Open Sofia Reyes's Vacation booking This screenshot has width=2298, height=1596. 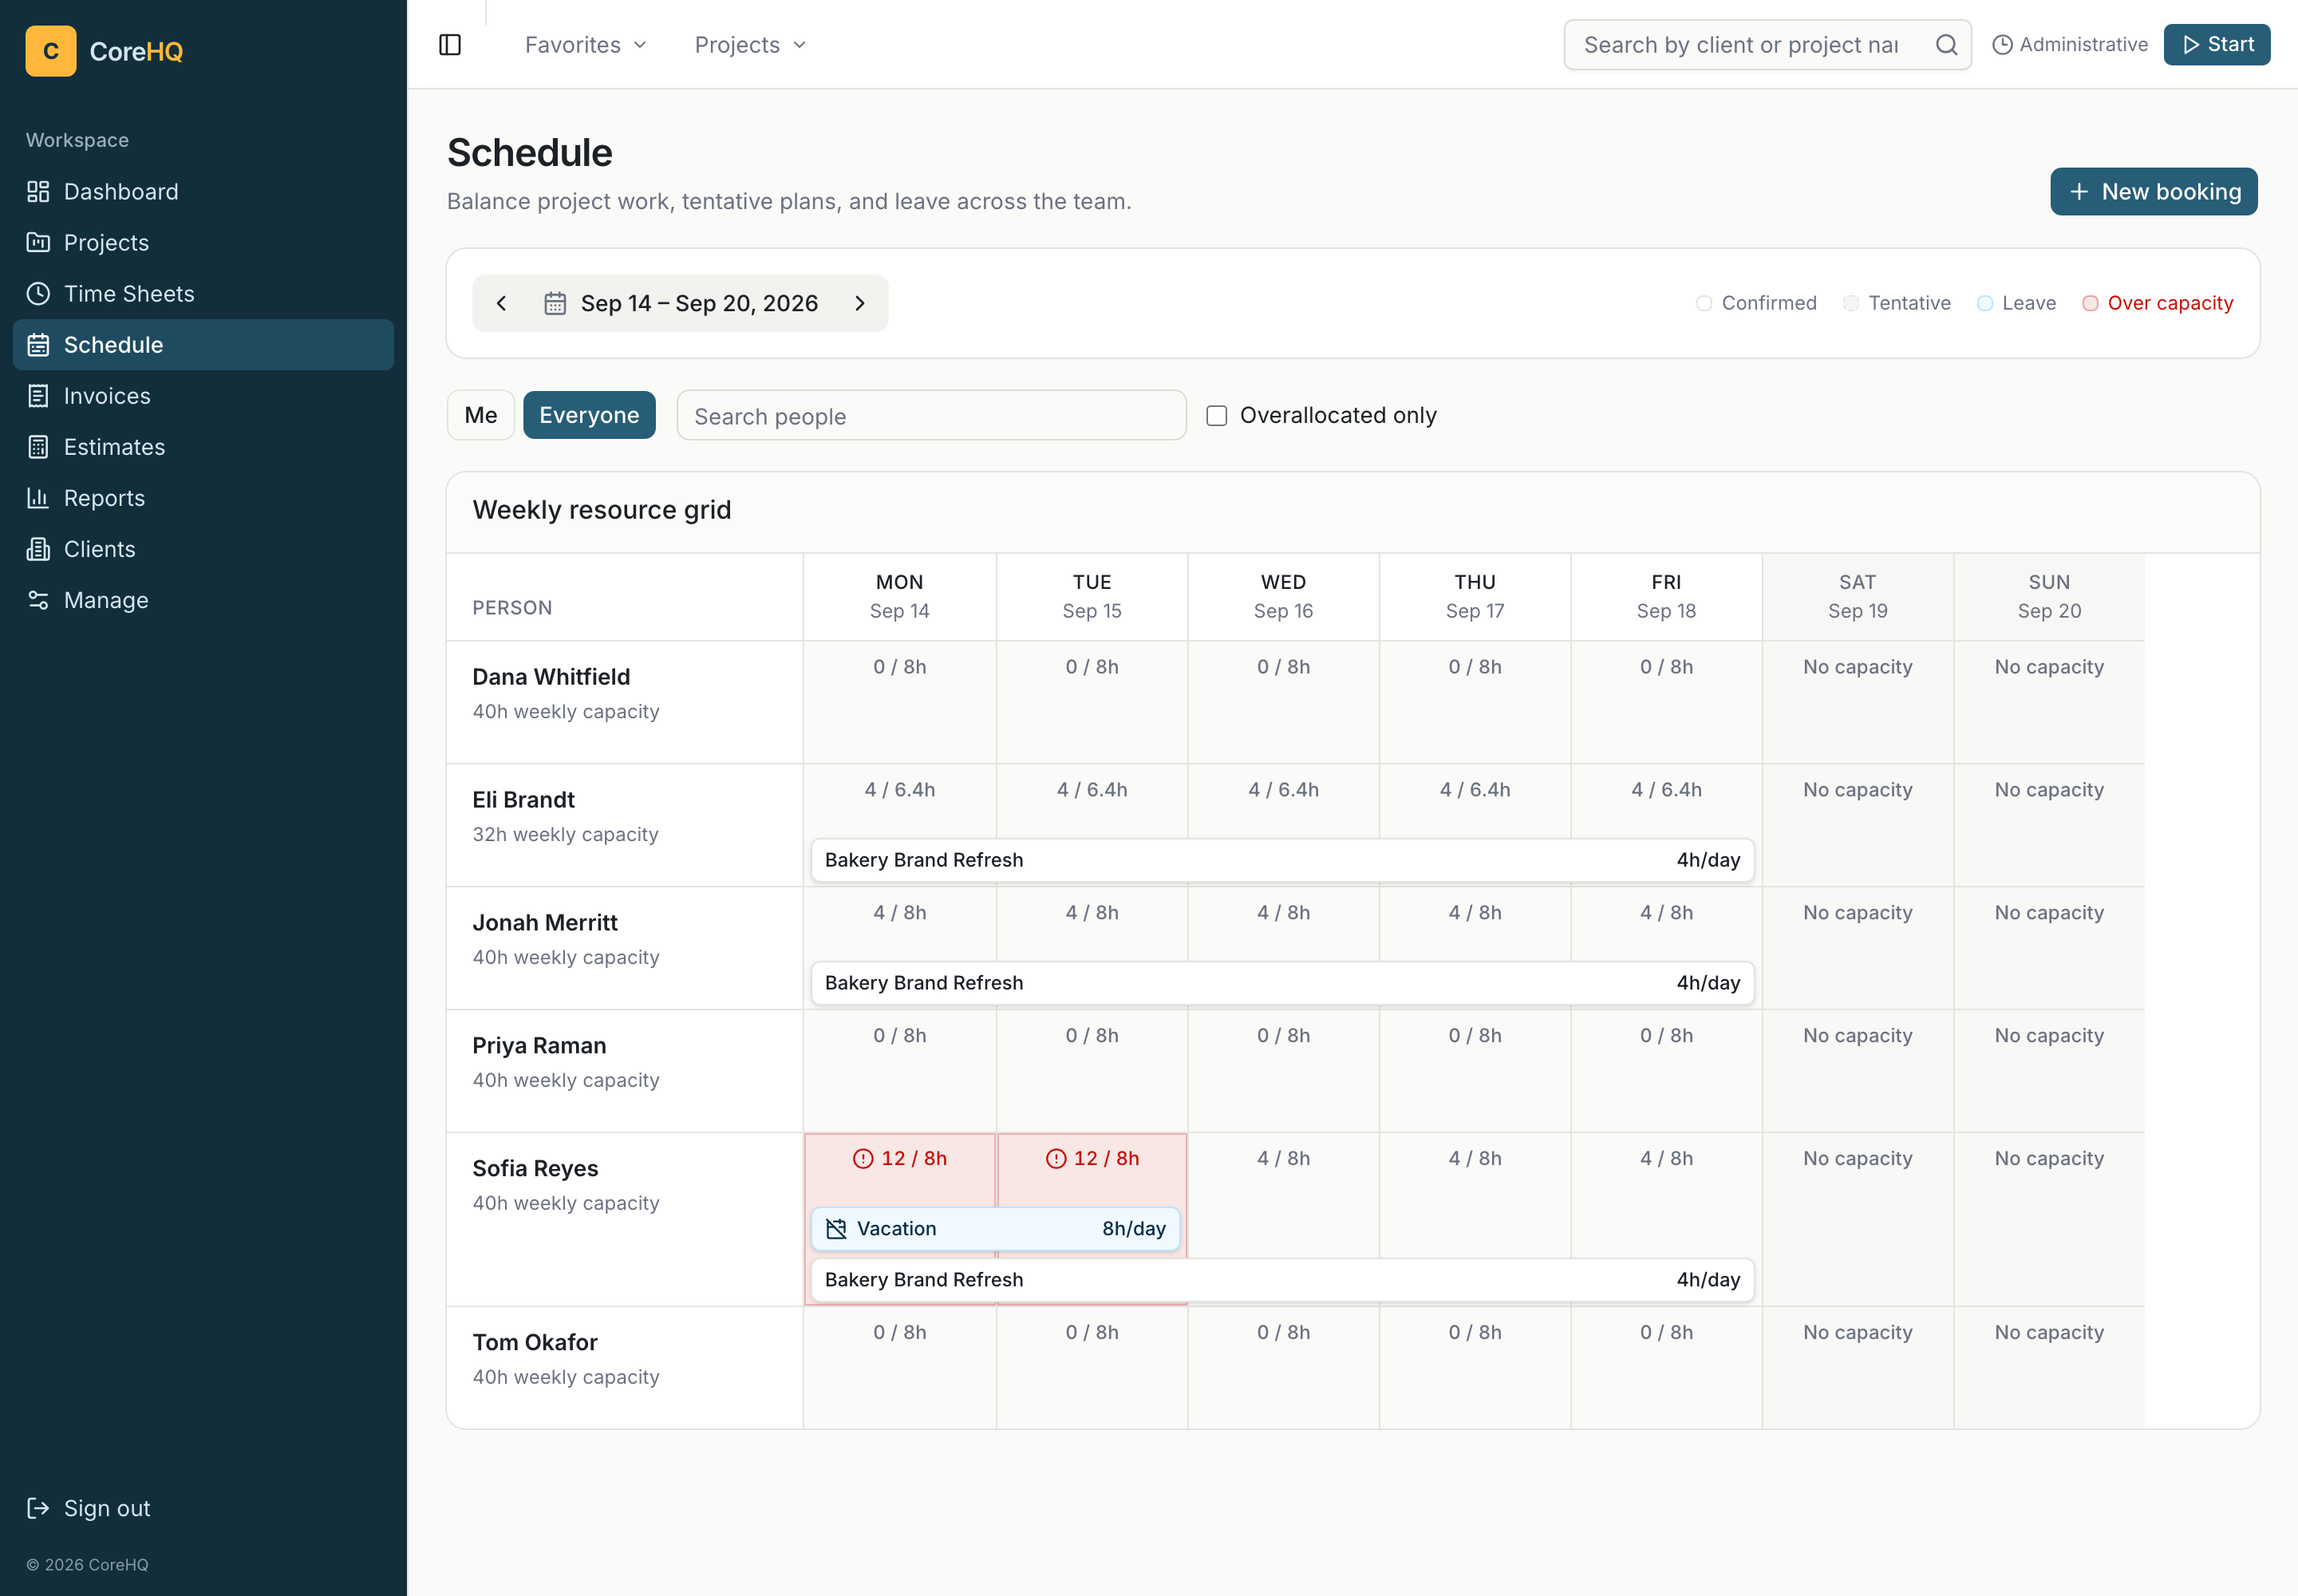pos(995,1228)
